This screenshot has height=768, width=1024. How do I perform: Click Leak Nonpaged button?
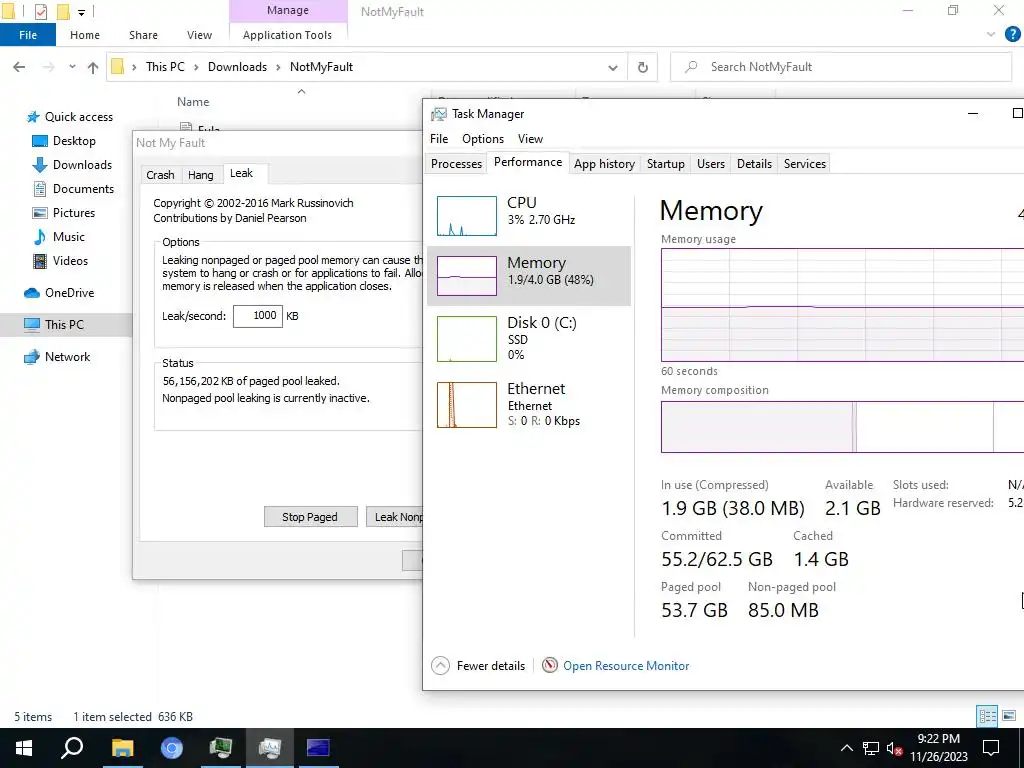(394, 517)
